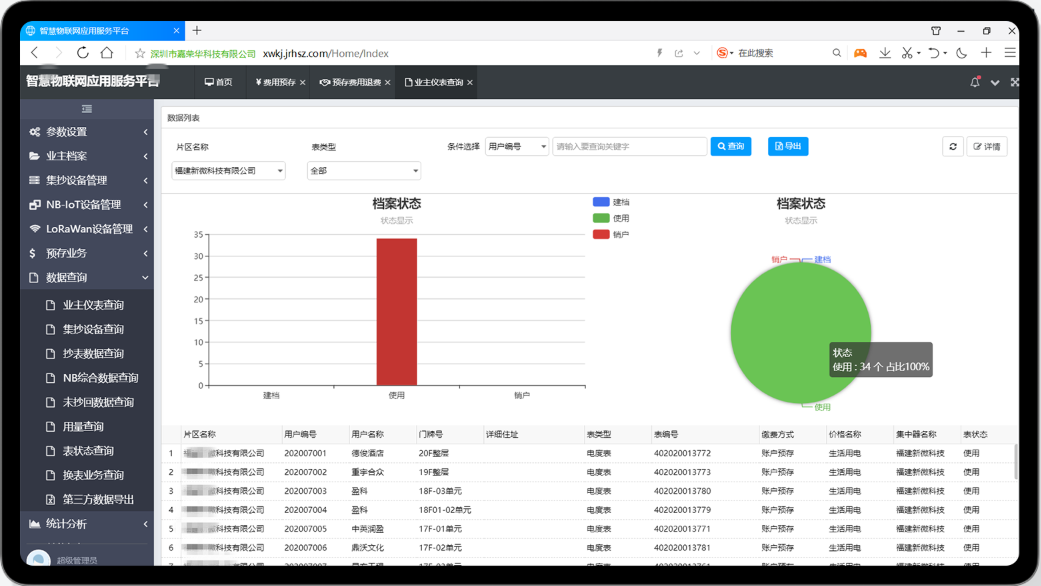Open notifications bell icon
Viewport: 1041px width, 586px height.
coord(975,82)
